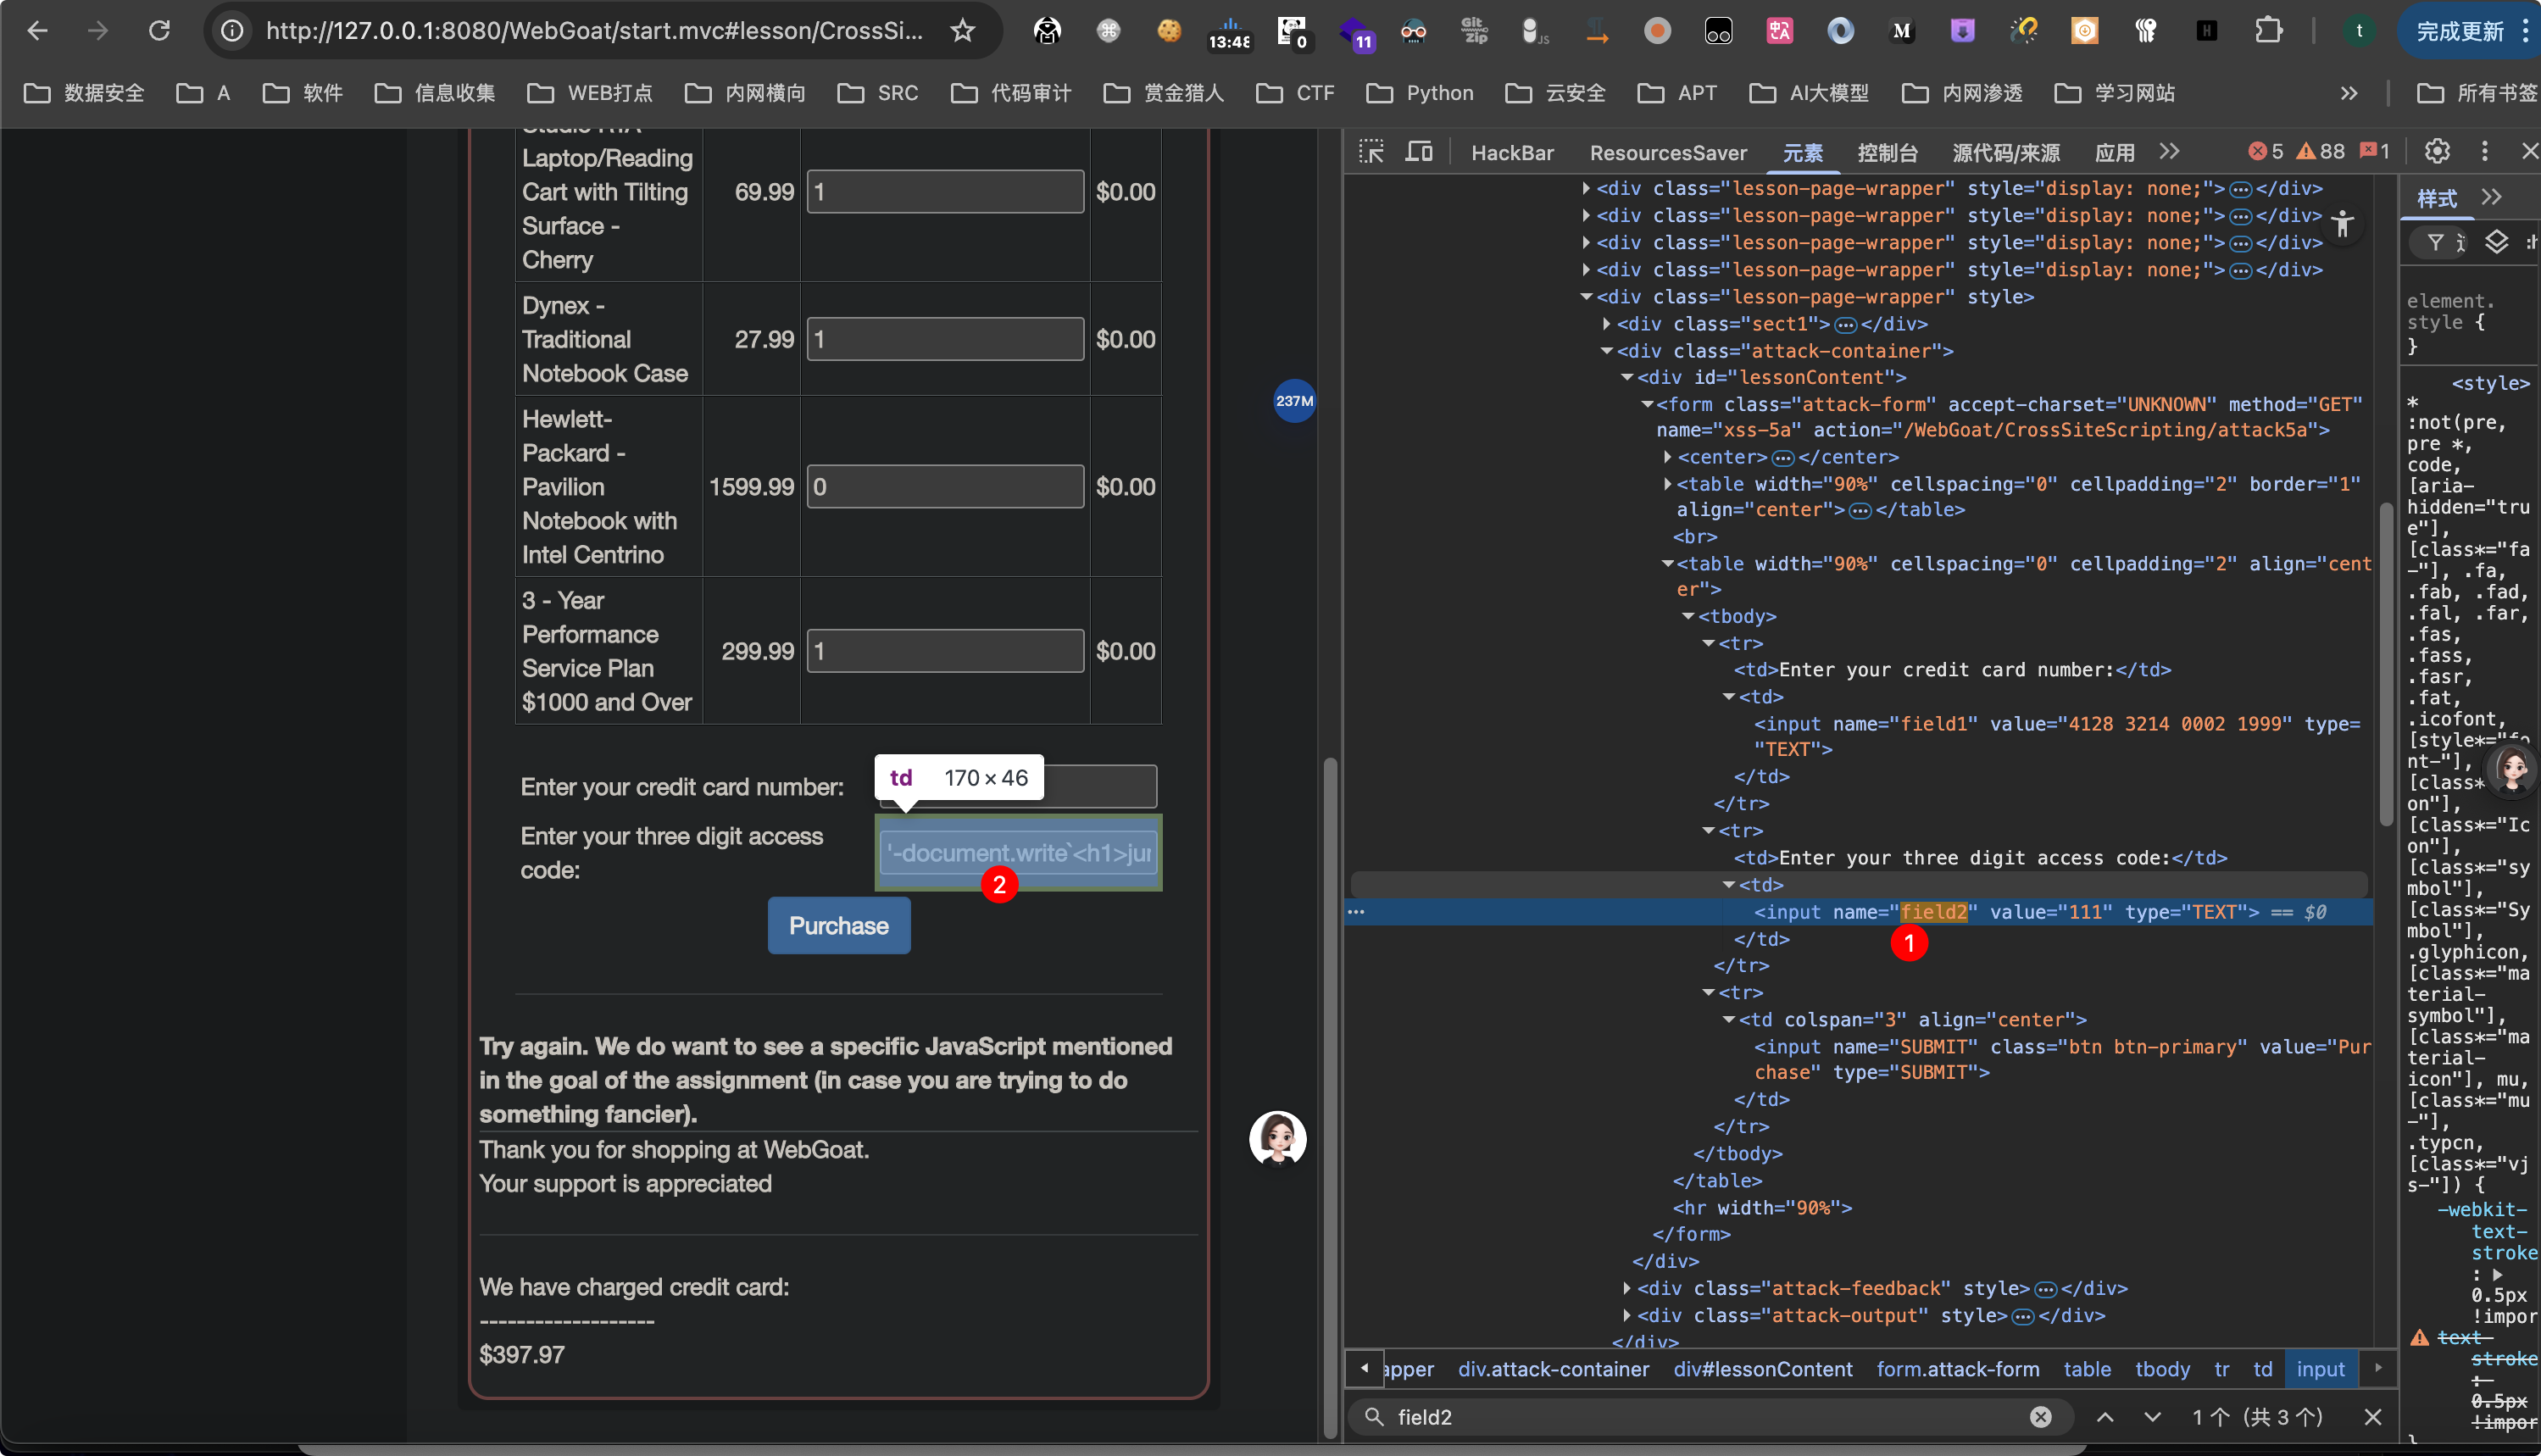
Task: Open the purple download-shield extension
Action: [1963, 31]
